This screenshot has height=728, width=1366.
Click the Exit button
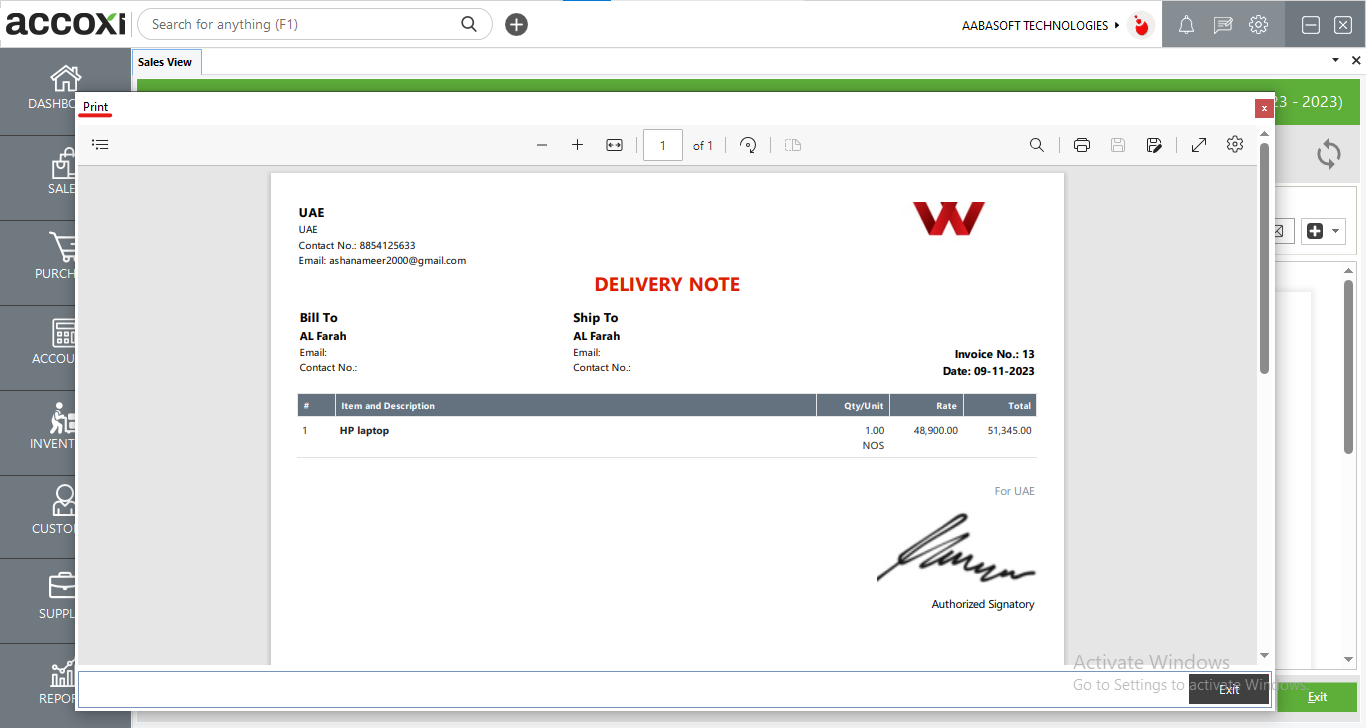click(x=1227, y=689)
